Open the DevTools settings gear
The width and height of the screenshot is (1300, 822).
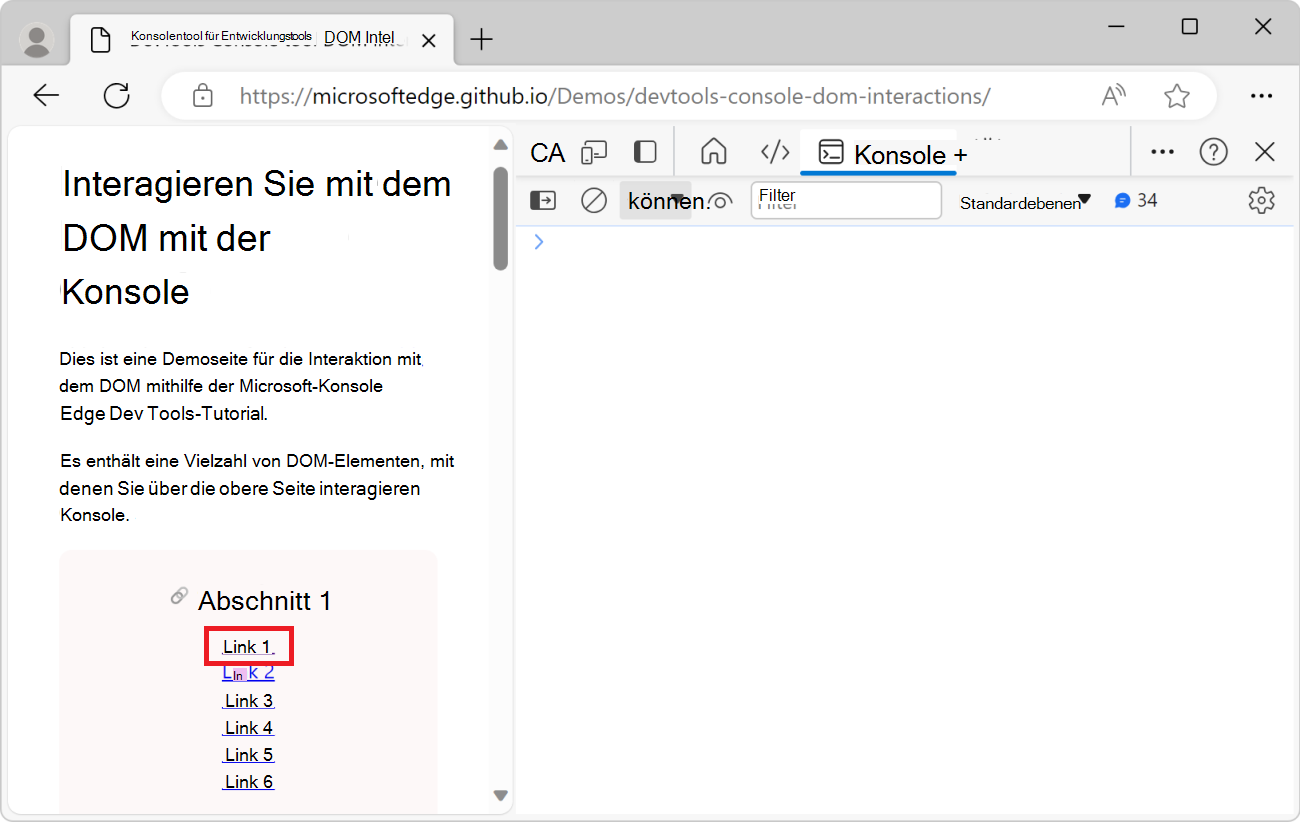(1261, 200)
